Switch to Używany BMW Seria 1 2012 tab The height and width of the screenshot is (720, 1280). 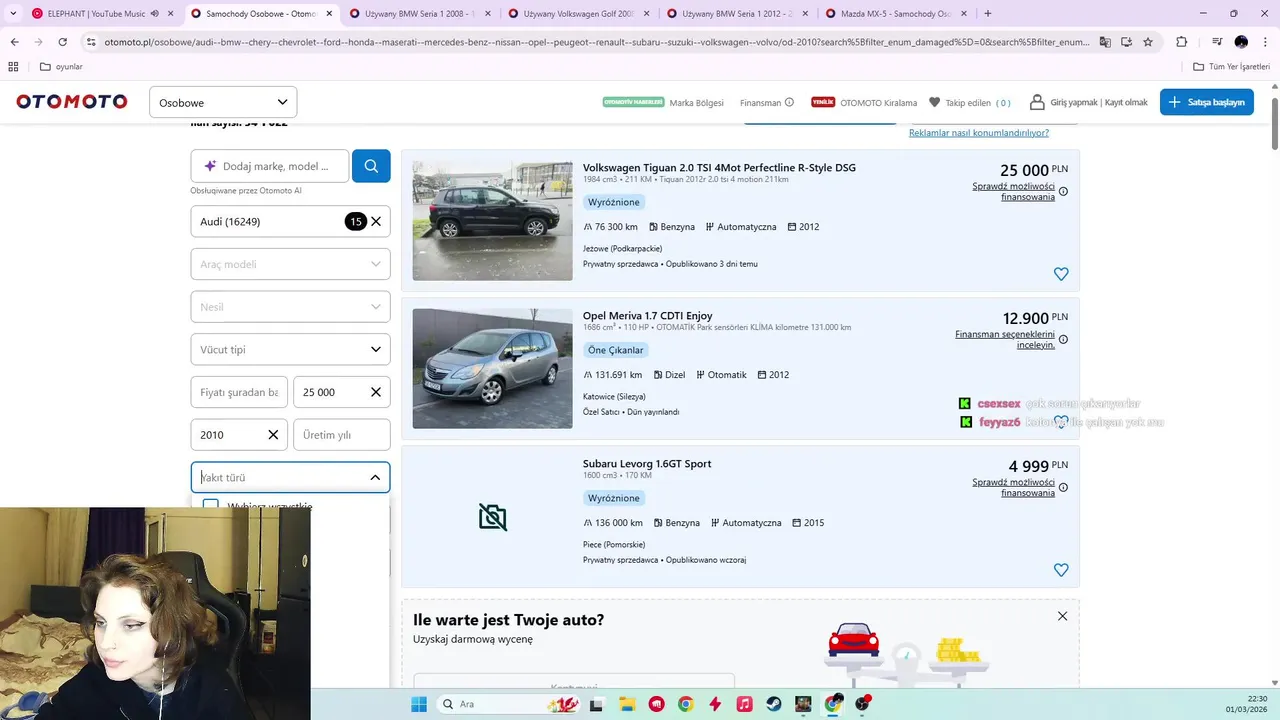[736, 14]
